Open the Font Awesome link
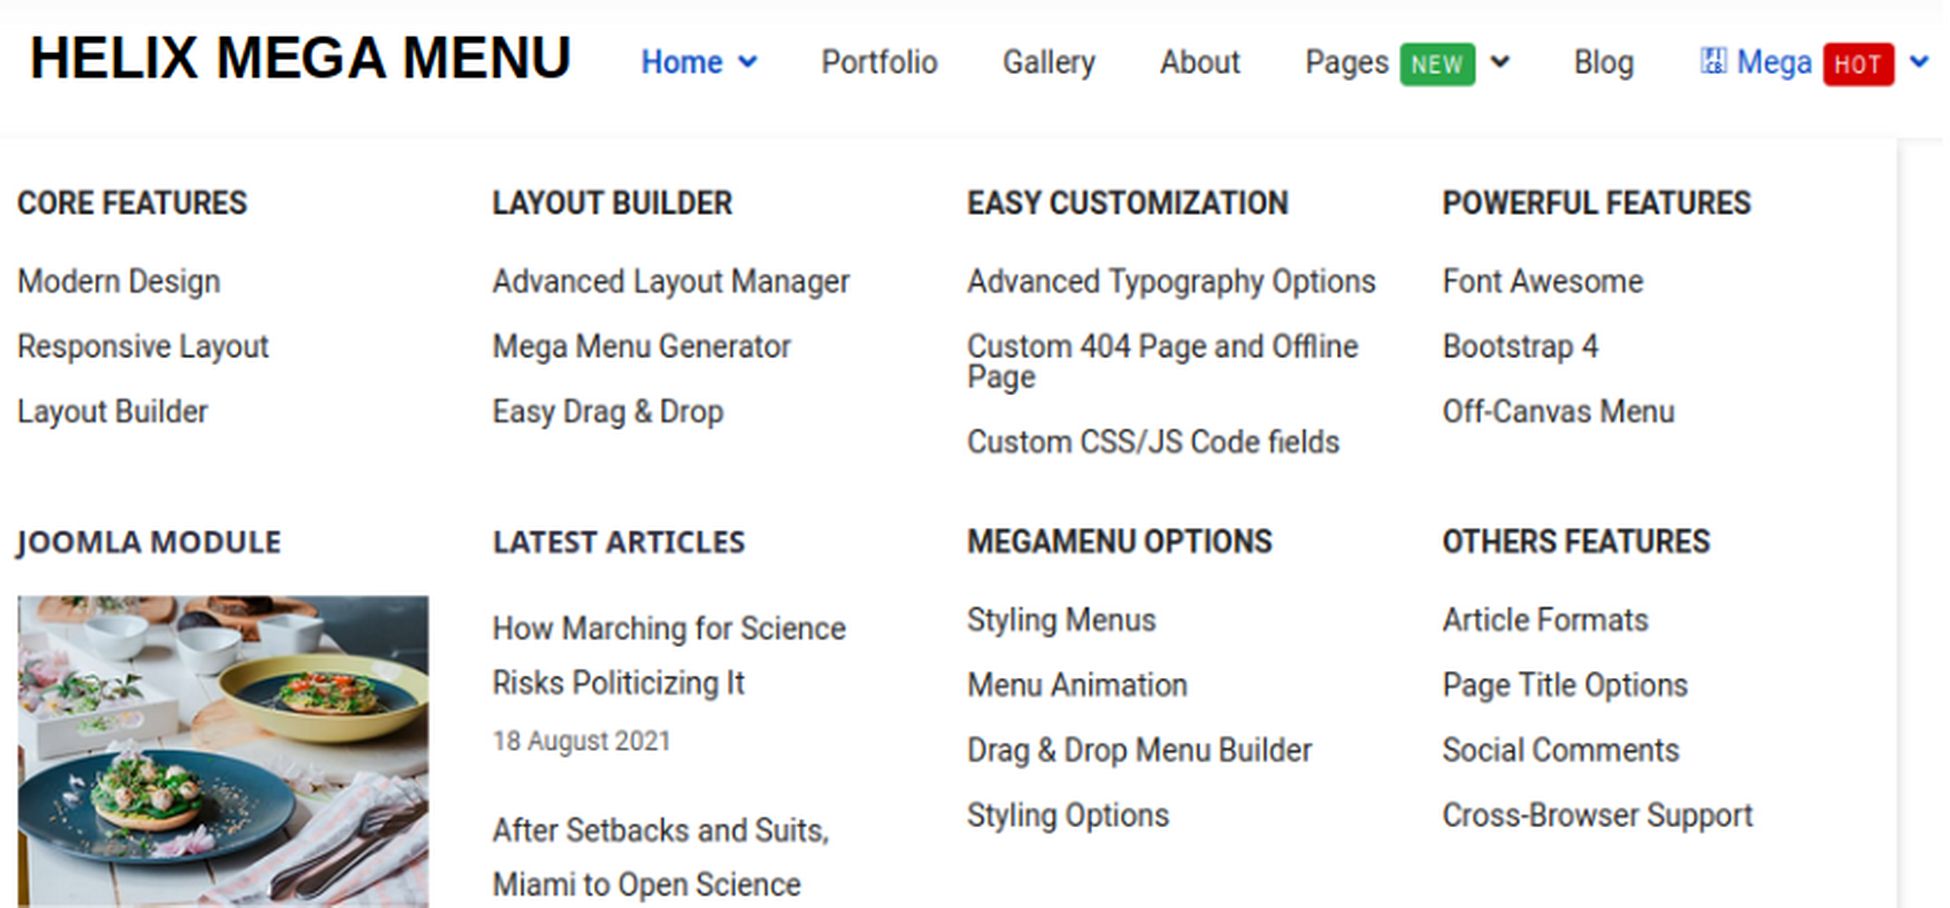 coord(1542,282)
